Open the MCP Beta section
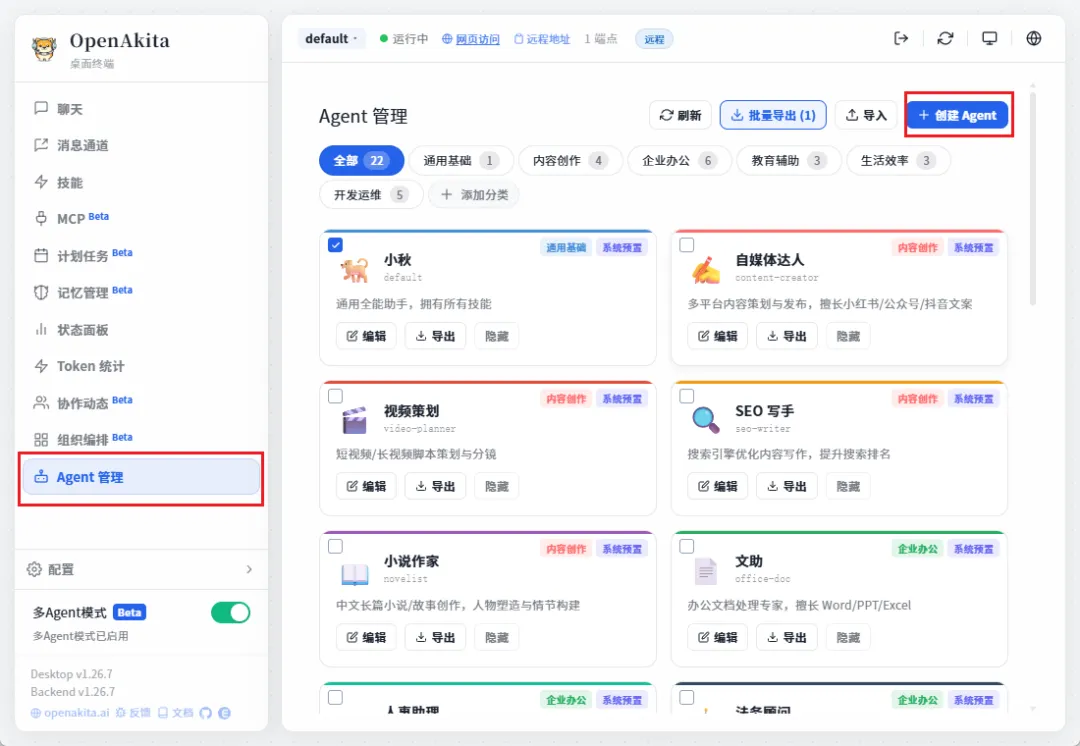 tap(141, 218)
